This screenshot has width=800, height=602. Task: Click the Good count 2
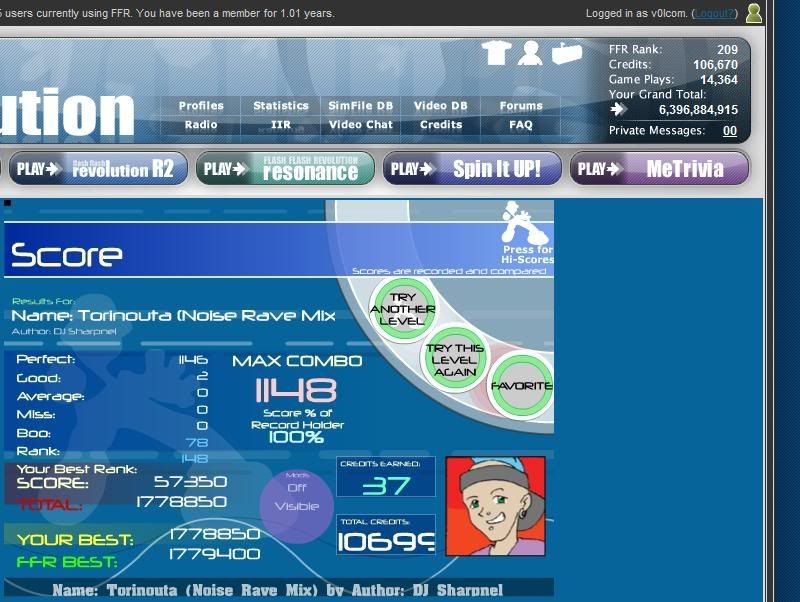(203, 376)
